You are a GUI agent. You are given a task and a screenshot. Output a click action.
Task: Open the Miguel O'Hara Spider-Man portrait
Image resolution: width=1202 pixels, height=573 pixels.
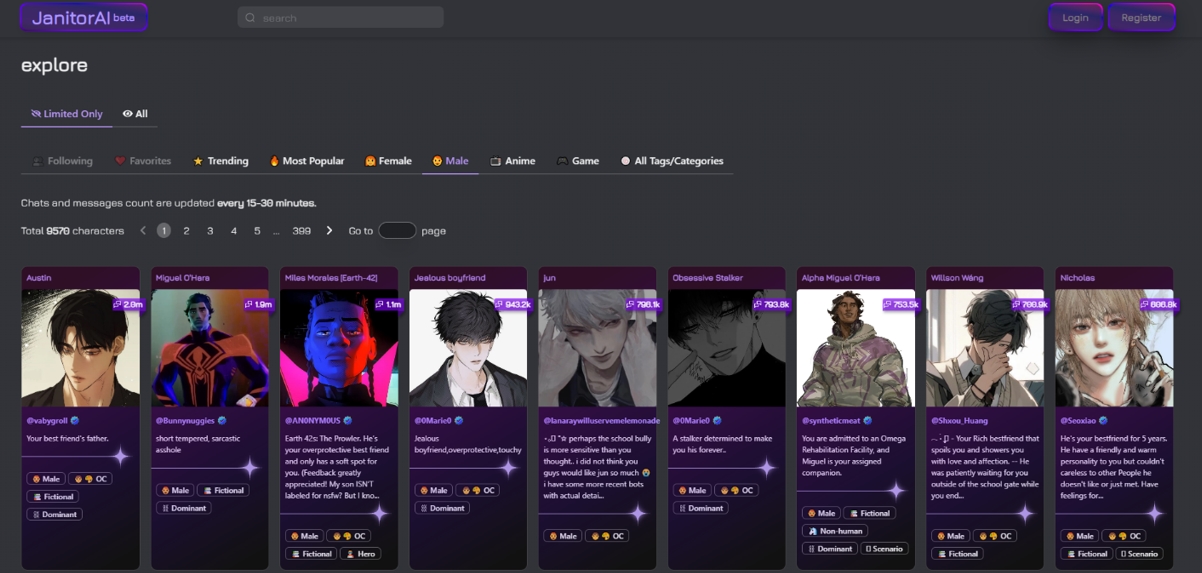[x=210, y=348]
